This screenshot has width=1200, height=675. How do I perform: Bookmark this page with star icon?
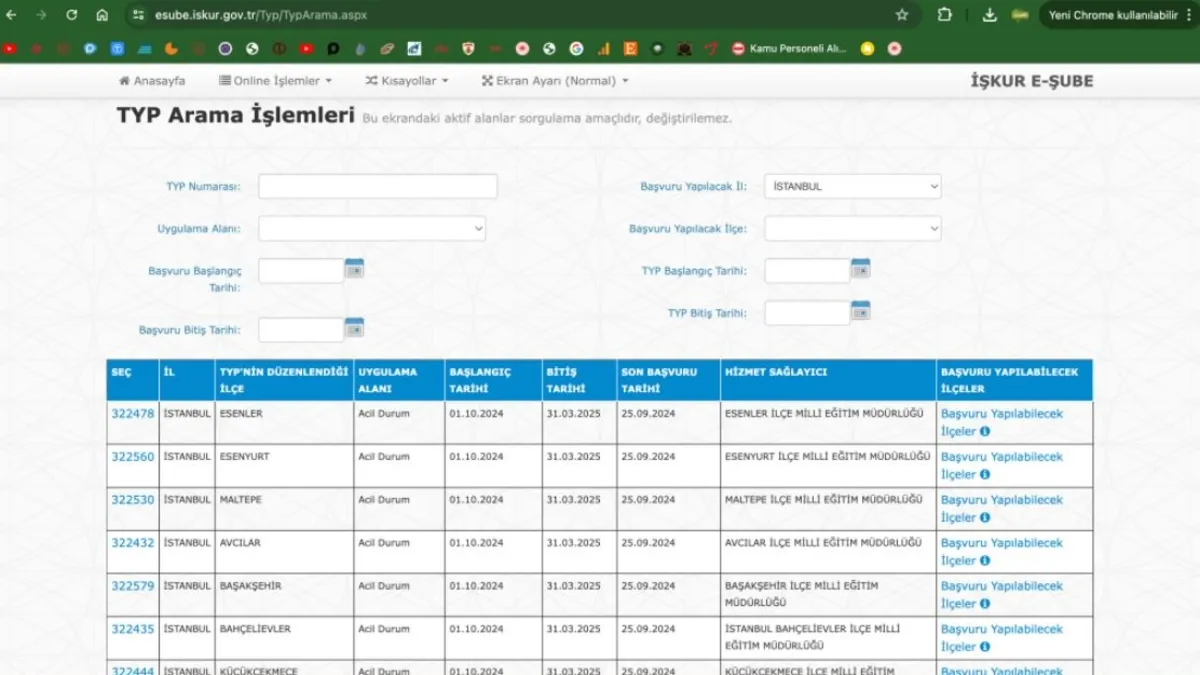[x=902, y=15]
